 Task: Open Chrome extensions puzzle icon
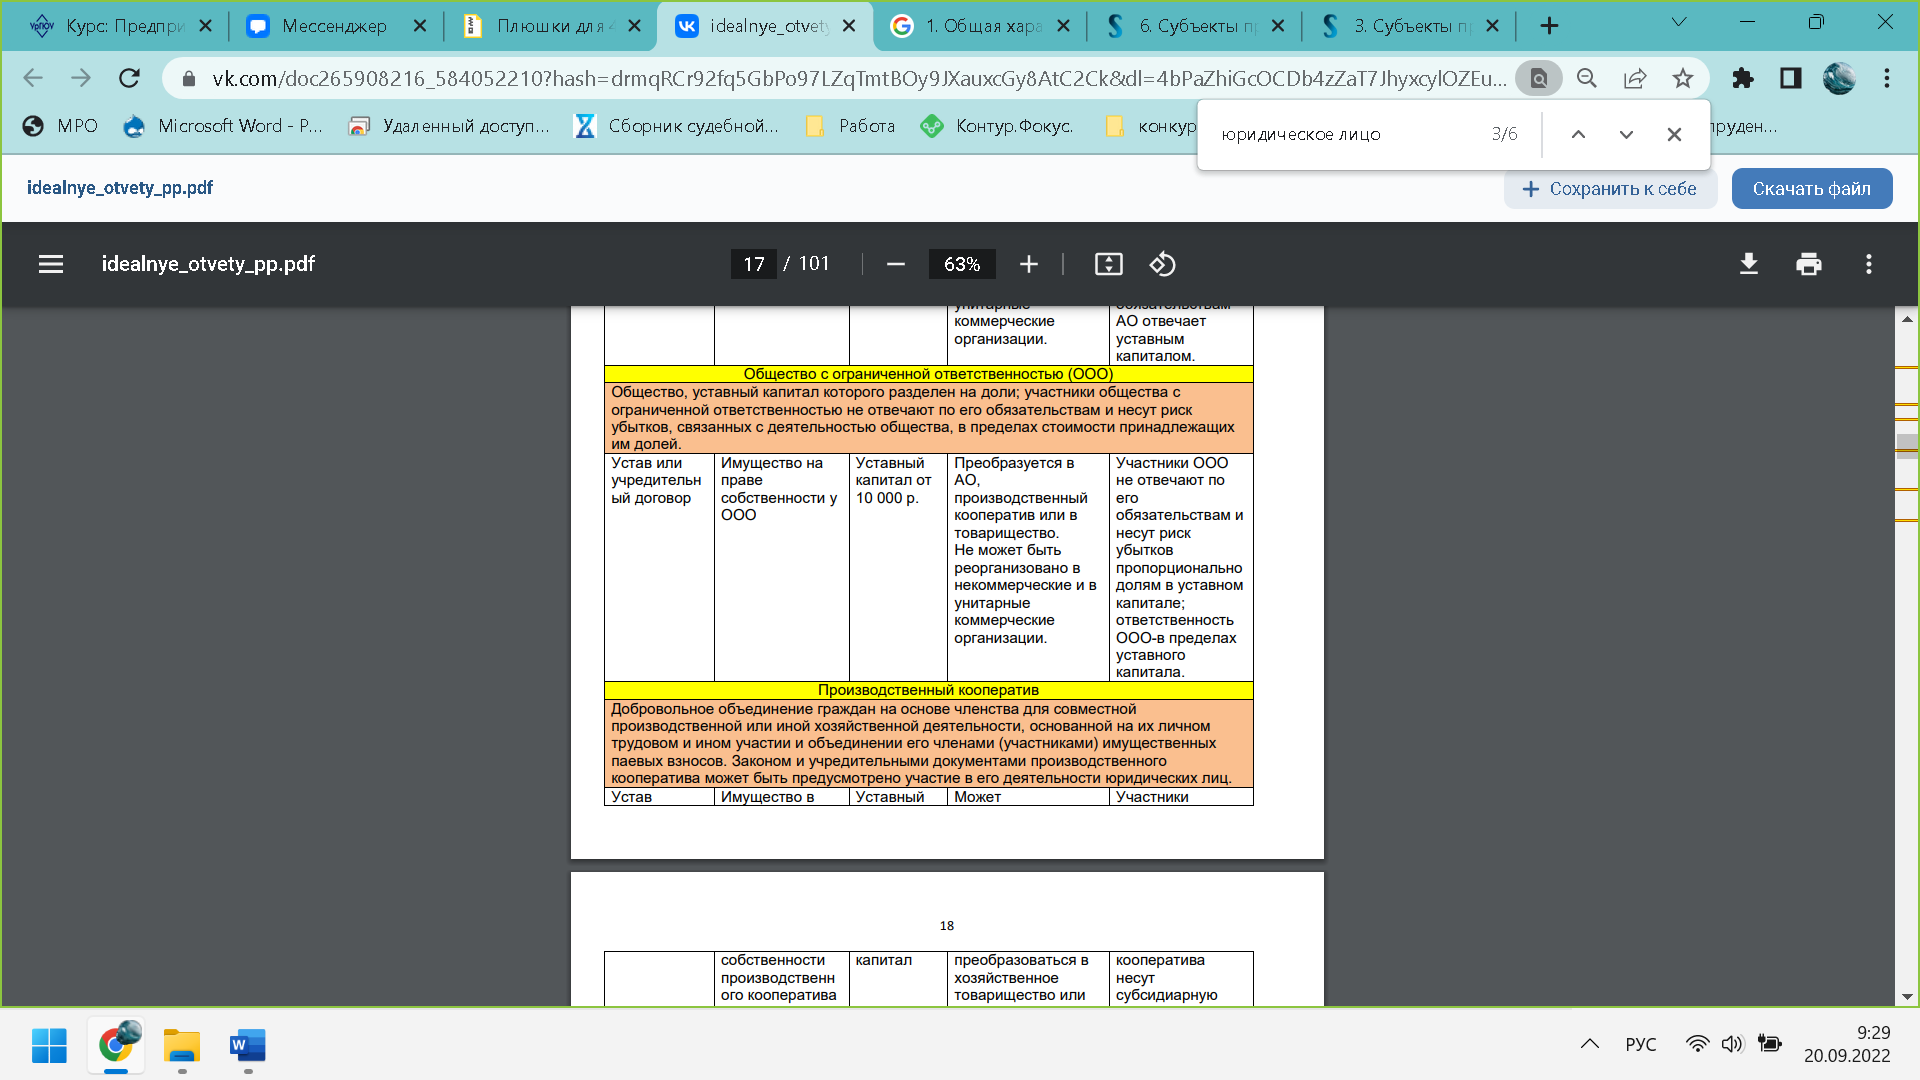[x=1743, y=78]
